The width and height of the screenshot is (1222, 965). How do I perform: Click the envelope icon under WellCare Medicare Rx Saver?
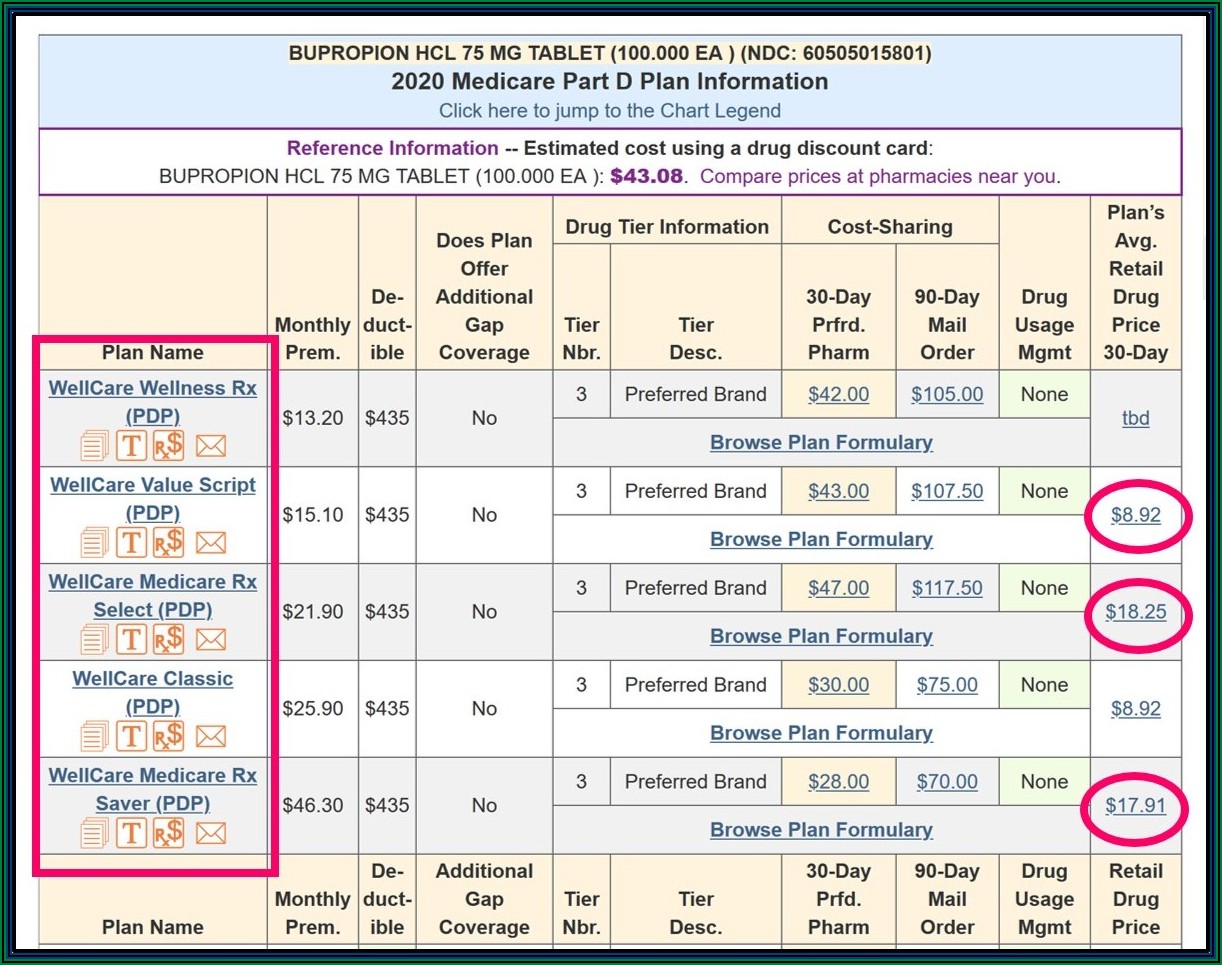coord(210,833)
